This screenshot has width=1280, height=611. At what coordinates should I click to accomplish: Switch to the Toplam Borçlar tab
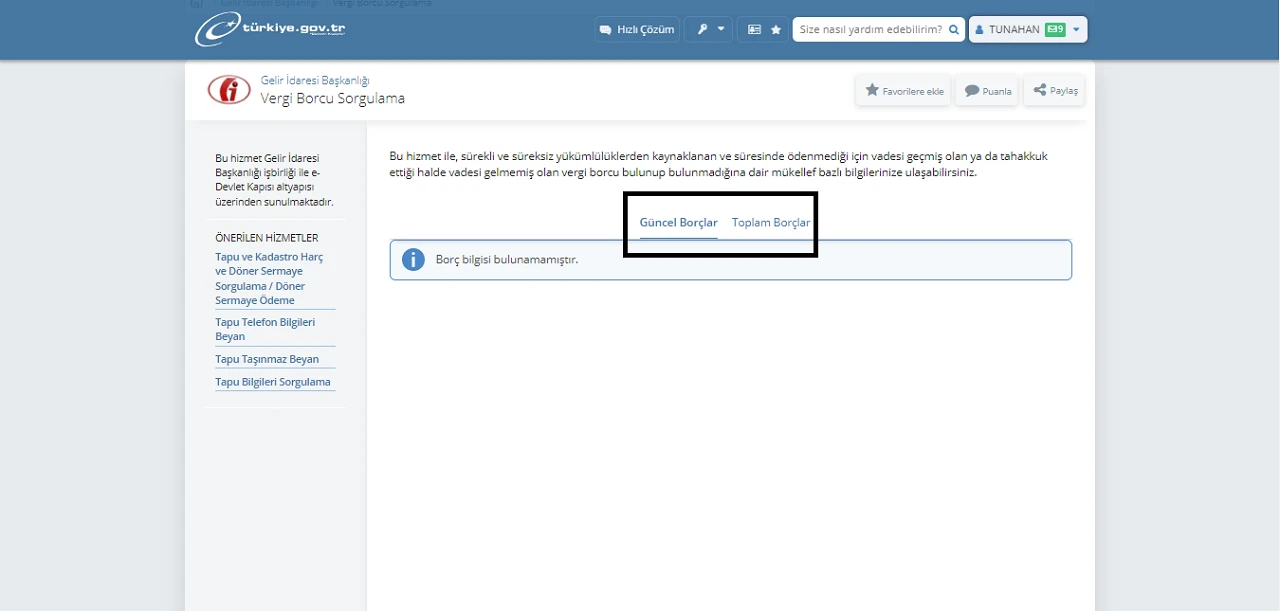771,223
